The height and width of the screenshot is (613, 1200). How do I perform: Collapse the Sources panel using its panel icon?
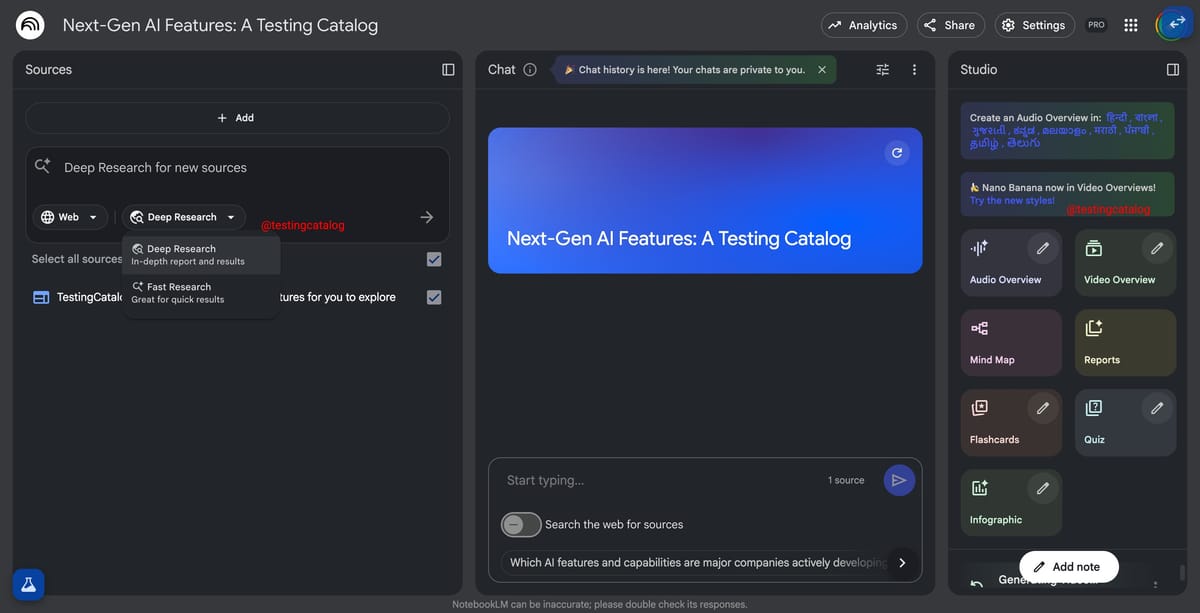click(447, 68)
